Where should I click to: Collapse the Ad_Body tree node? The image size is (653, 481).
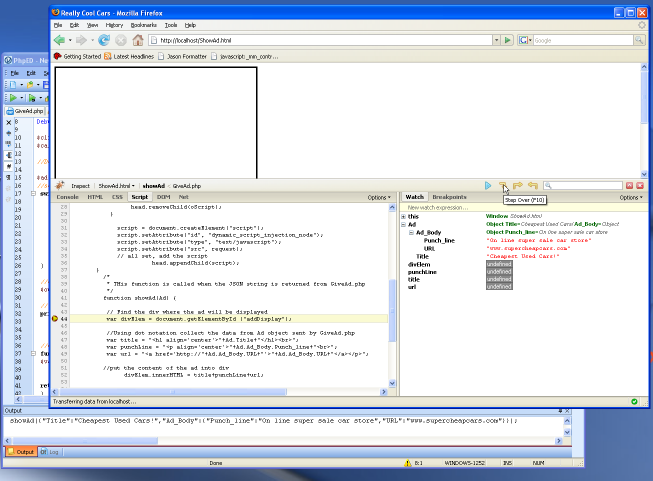pos(411,233)
